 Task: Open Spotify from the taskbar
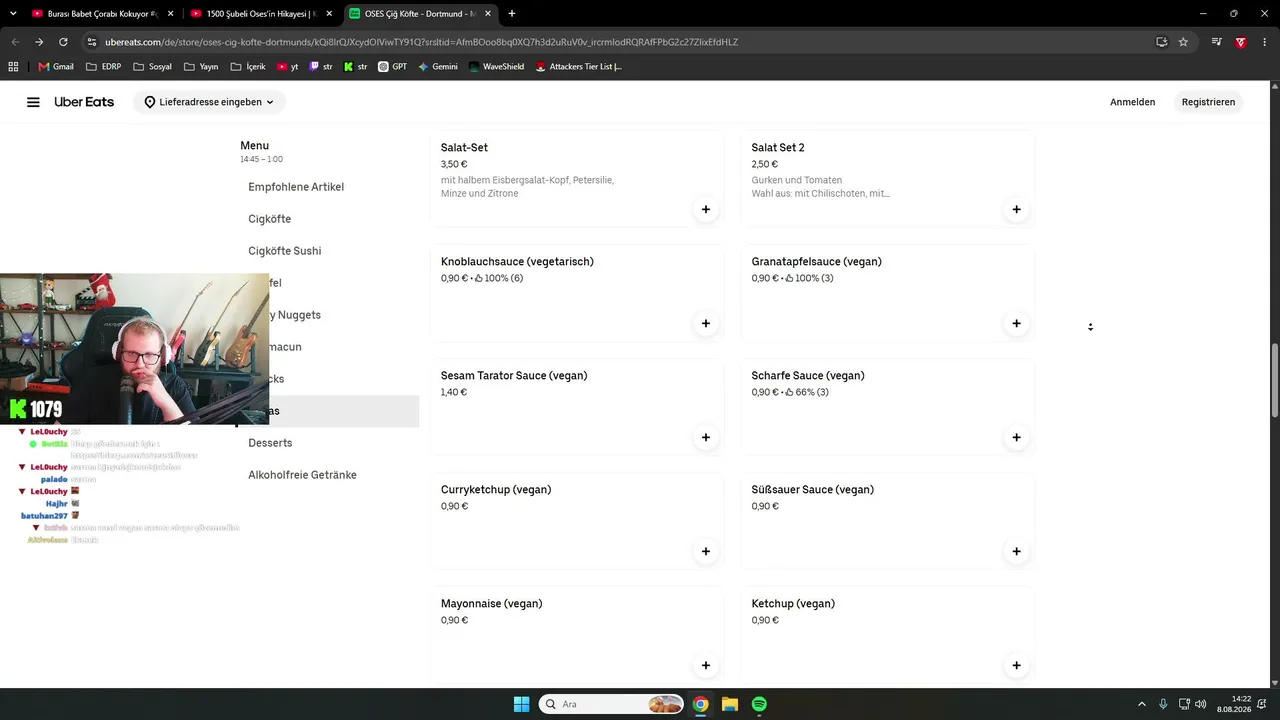(x=759, y=704)
